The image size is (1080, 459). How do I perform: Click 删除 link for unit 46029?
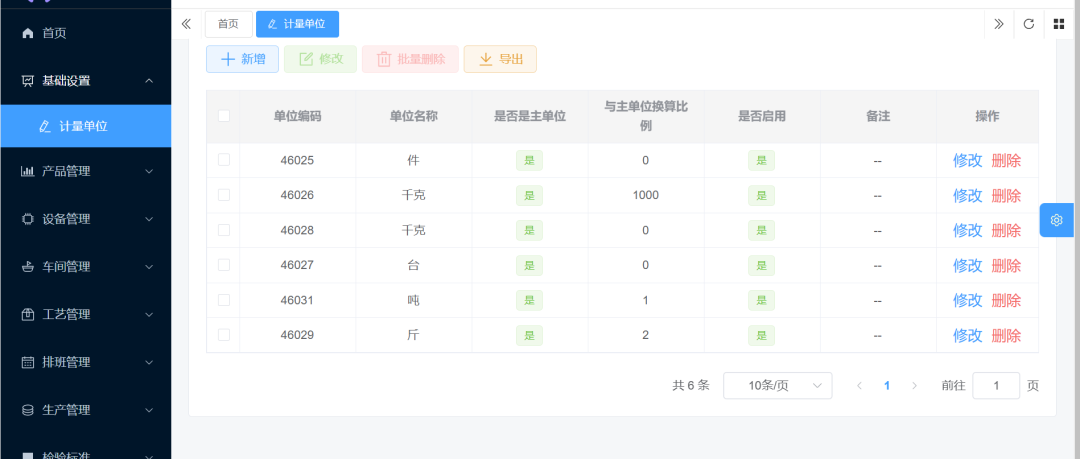click(1006, 335)
